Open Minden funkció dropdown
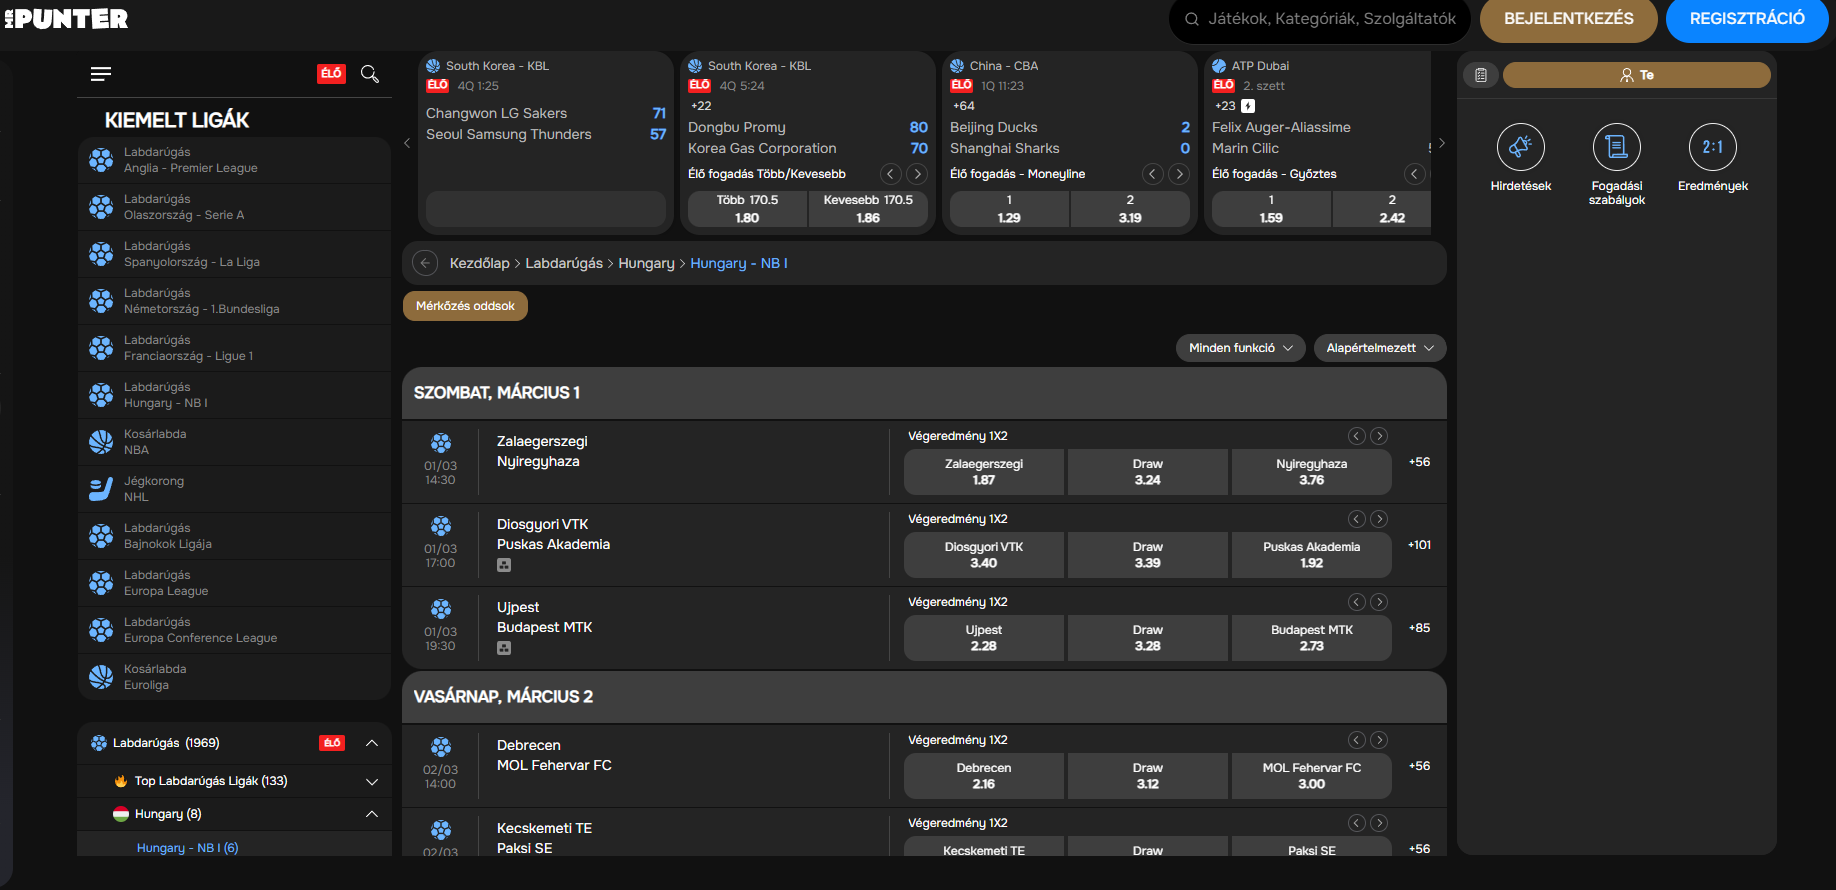This screenshot has width=1836, height=890. click(1240, 348)
